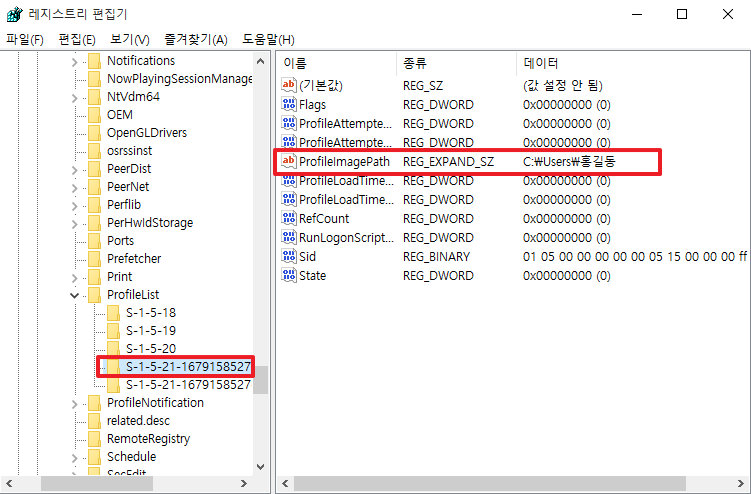Viewport: 751px width, 494px height.
Task: Expand the PeerDist key
Action: point(74,170)
